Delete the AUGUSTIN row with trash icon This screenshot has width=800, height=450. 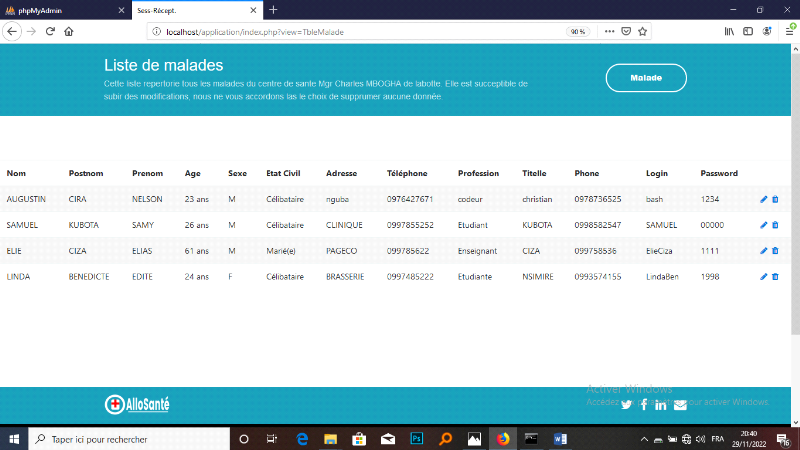click(x=775, y=199)
